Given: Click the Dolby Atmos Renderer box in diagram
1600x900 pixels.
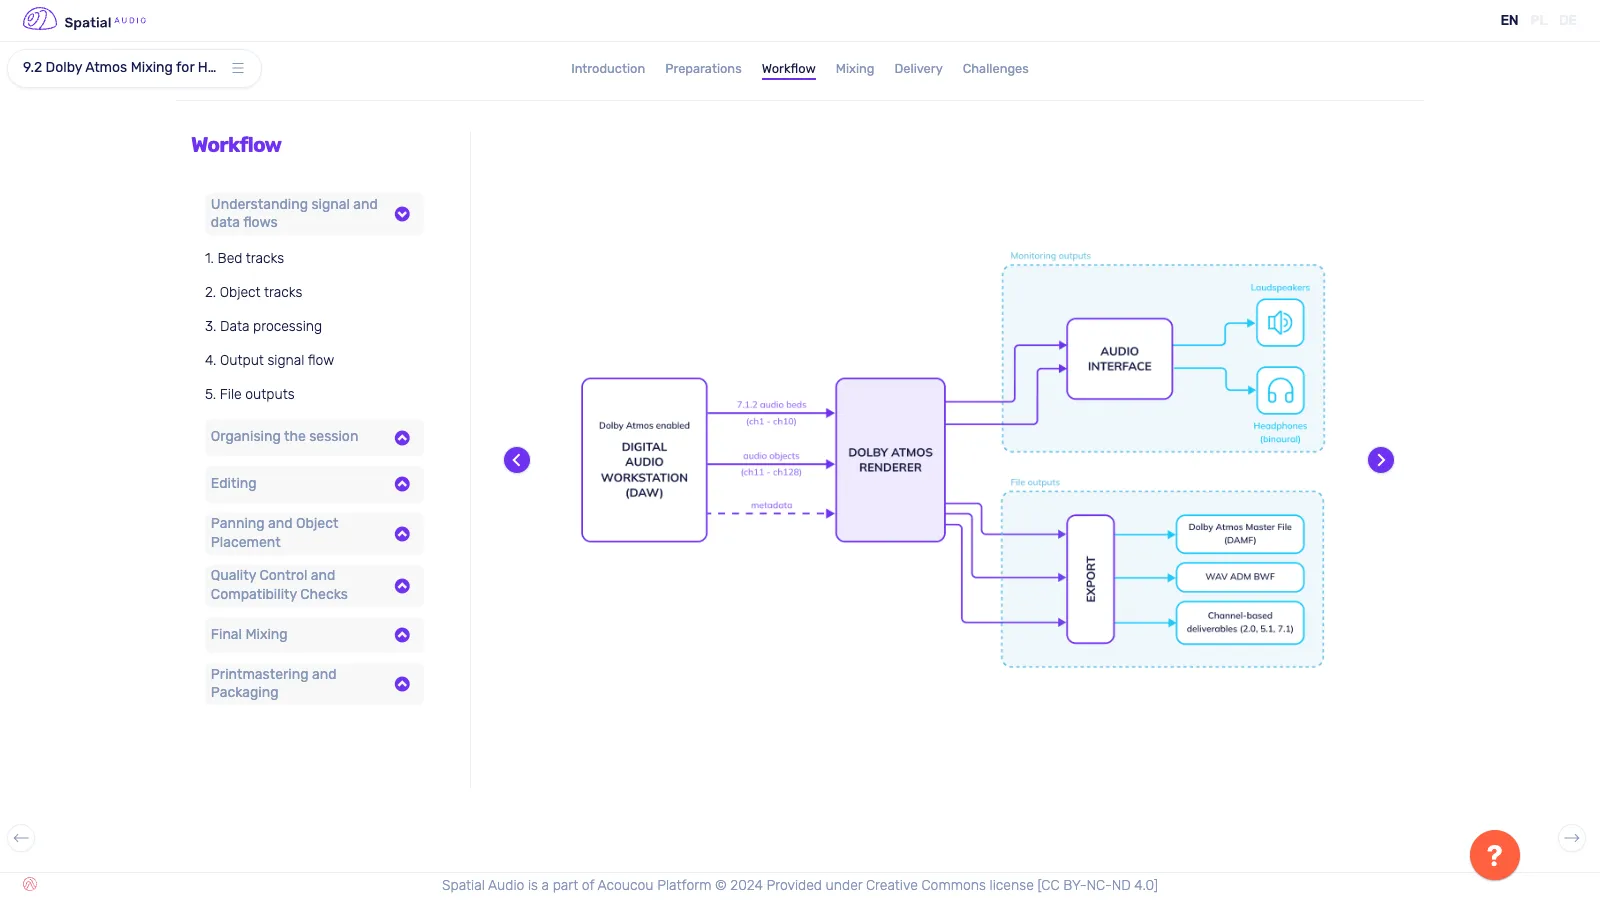Looking at the screenshot, I should (890, 460).
